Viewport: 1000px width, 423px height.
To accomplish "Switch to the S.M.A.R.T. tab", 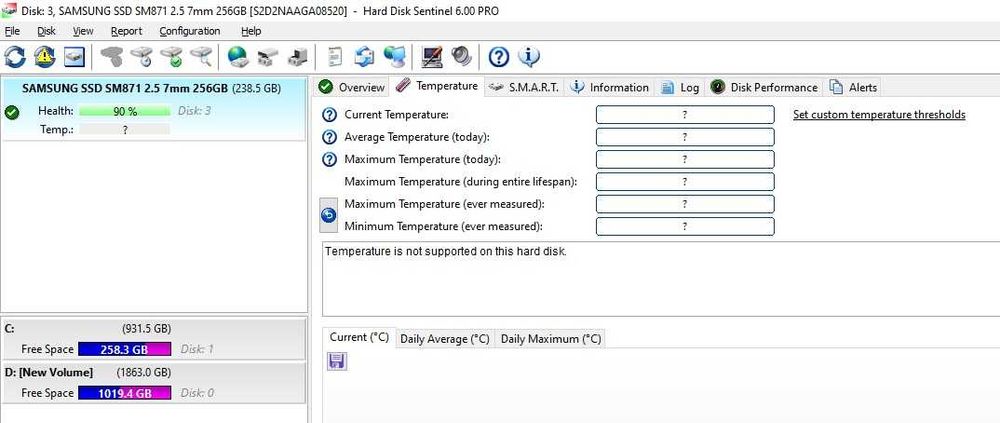I will (x=524, y=87).
